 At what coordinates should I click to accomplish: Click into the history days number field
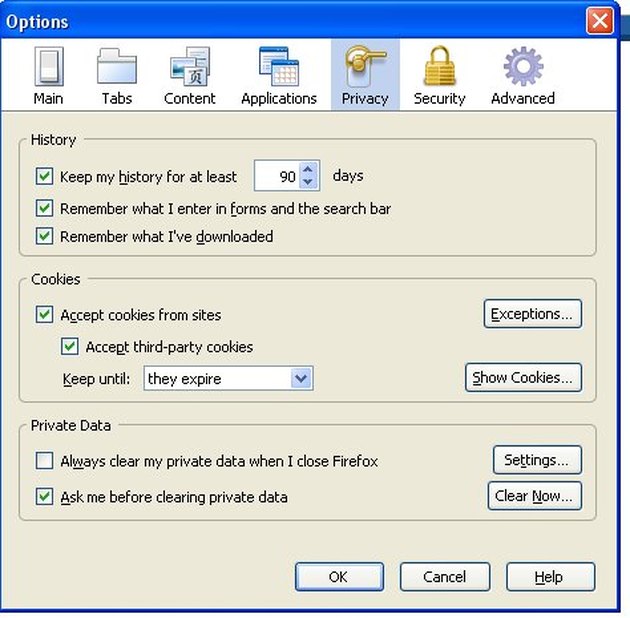tap(277, 176)
